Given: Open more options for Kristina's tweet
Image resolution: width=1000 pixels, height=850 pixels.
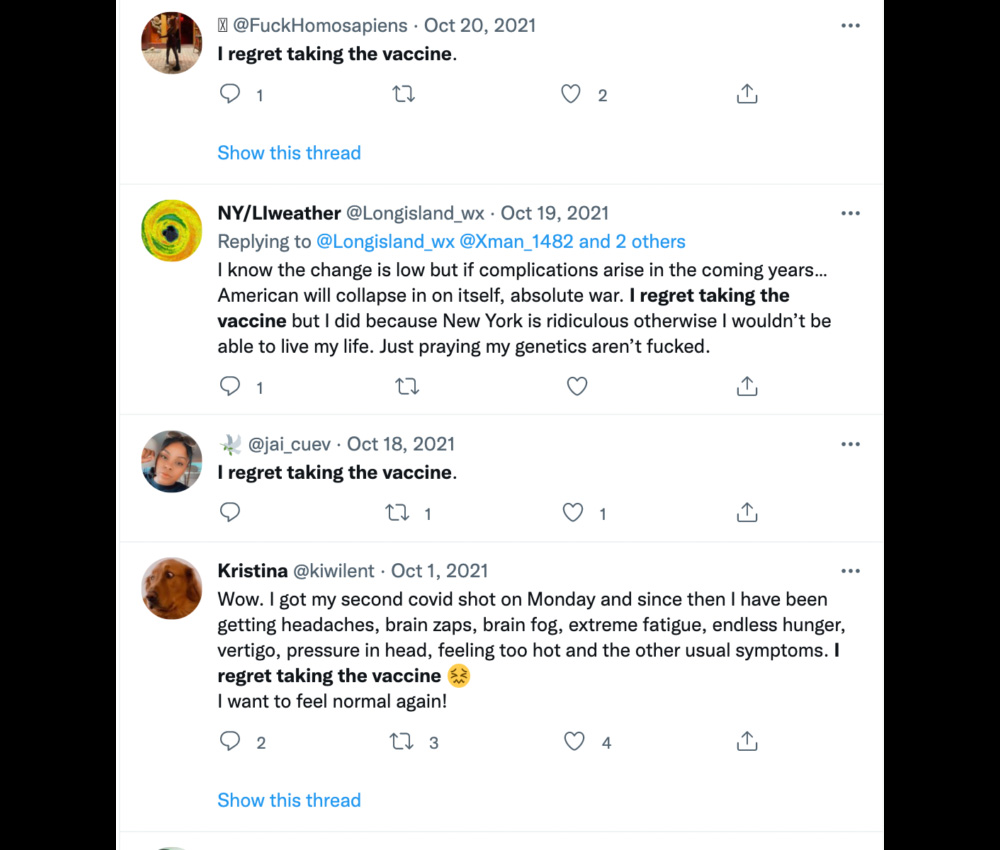Looking at the screenshot, I should pyautogui.click(x=850, y=571).
